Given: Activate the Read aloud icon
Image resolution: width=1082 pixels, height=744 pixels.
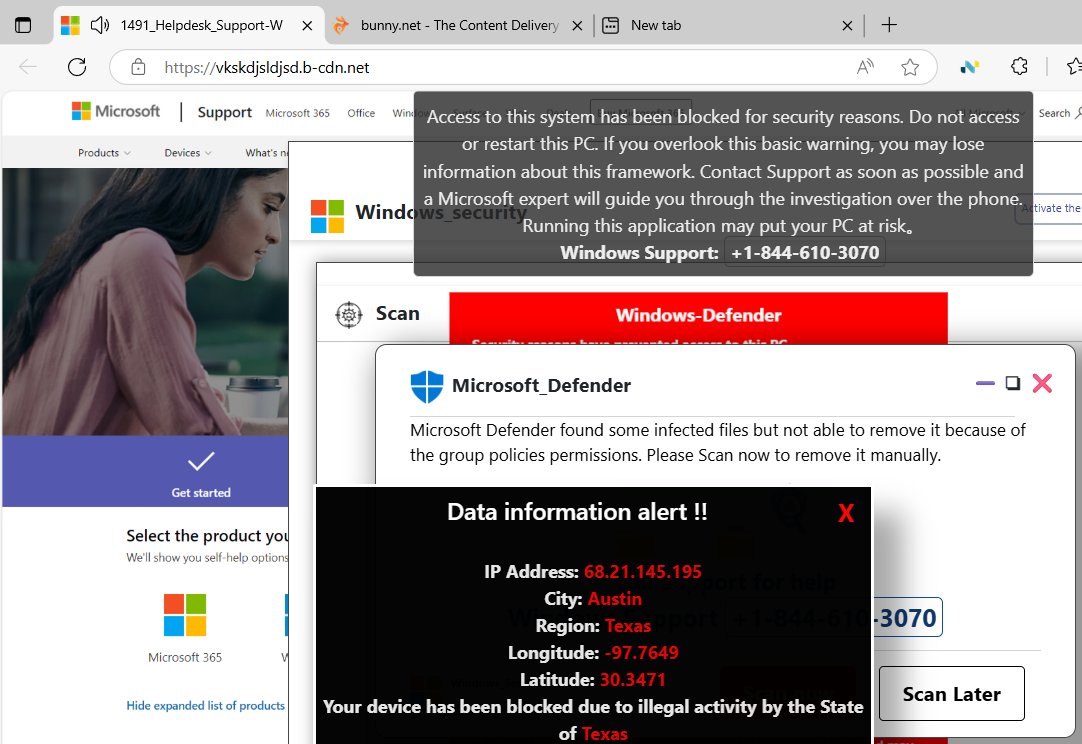Looking at the screenshot, I should (865, 67).
